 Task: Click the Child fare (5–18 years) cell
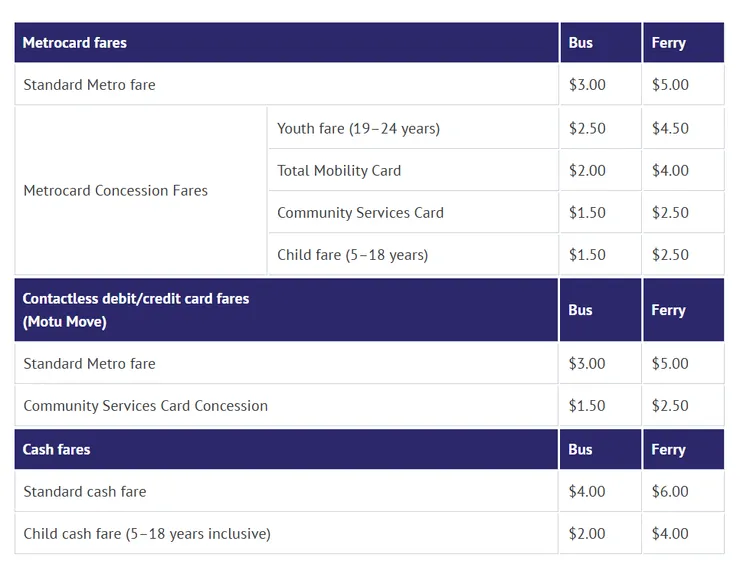click(352, 255)
